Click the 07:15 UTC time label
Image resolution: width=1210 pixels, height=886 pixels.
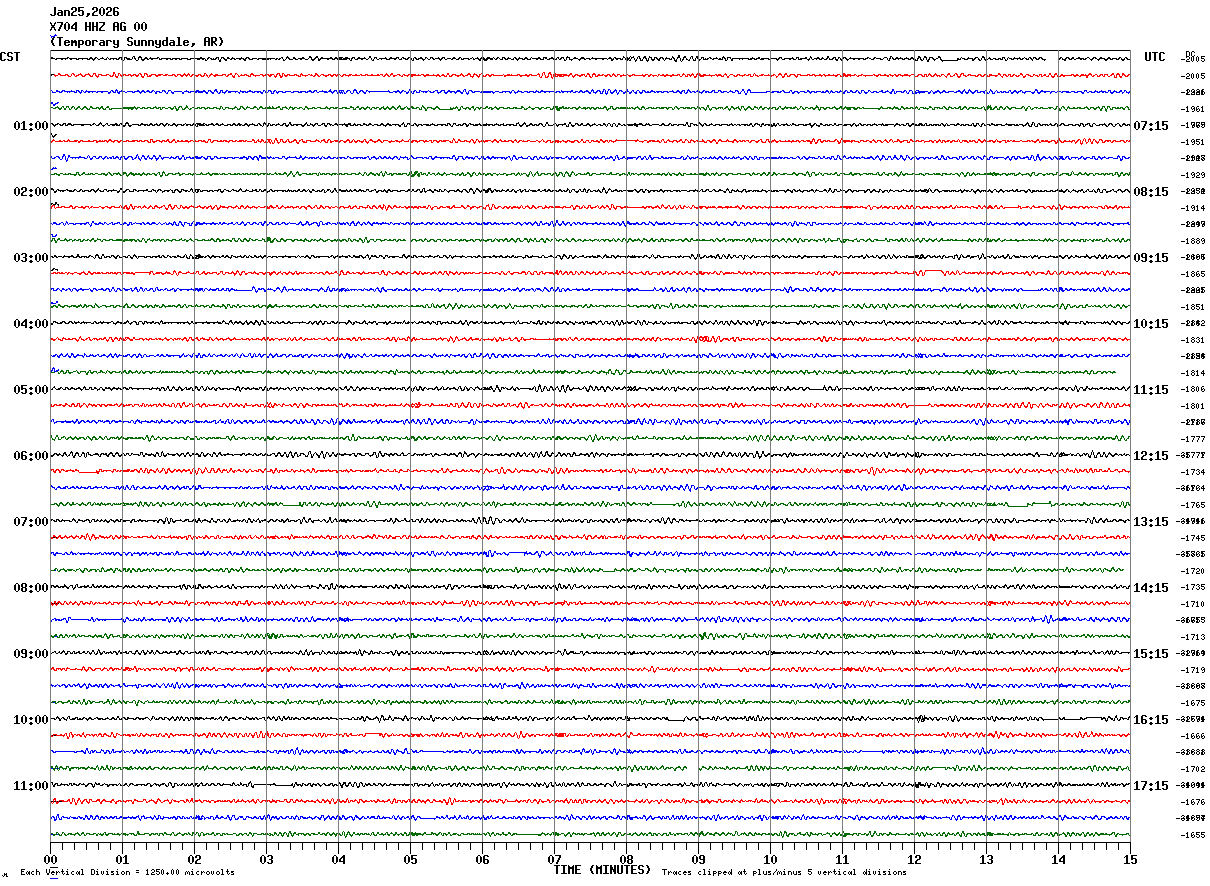(x=1150, y=126)
